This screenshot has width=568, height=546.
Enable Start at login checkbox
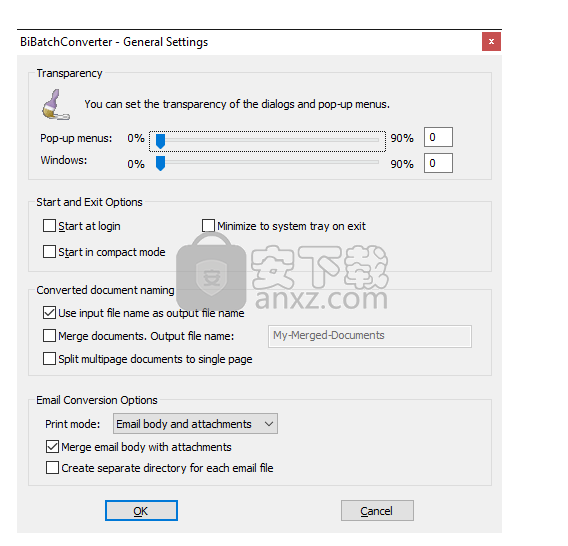49,225
